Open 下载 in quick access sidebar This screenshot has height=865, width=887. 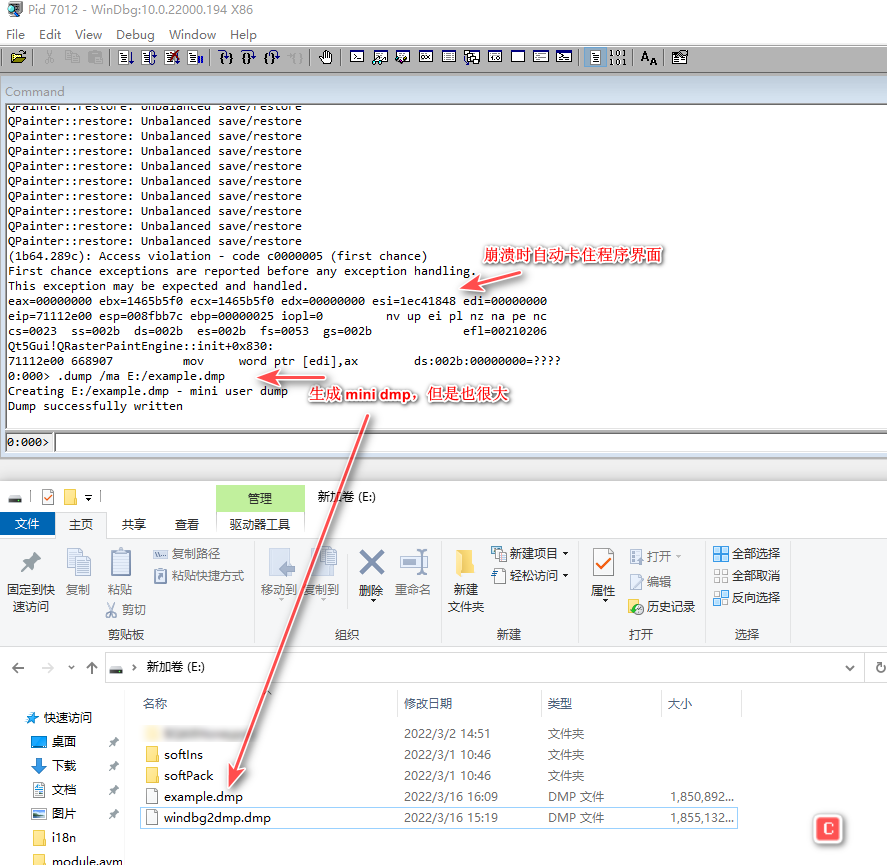tap(63, 765)
